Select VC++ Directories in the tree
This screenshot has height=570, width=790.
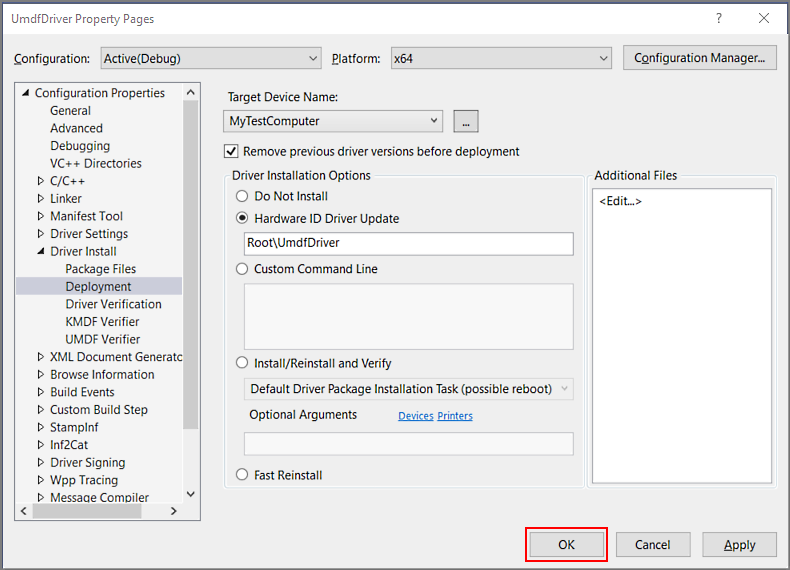pos(96,163)
